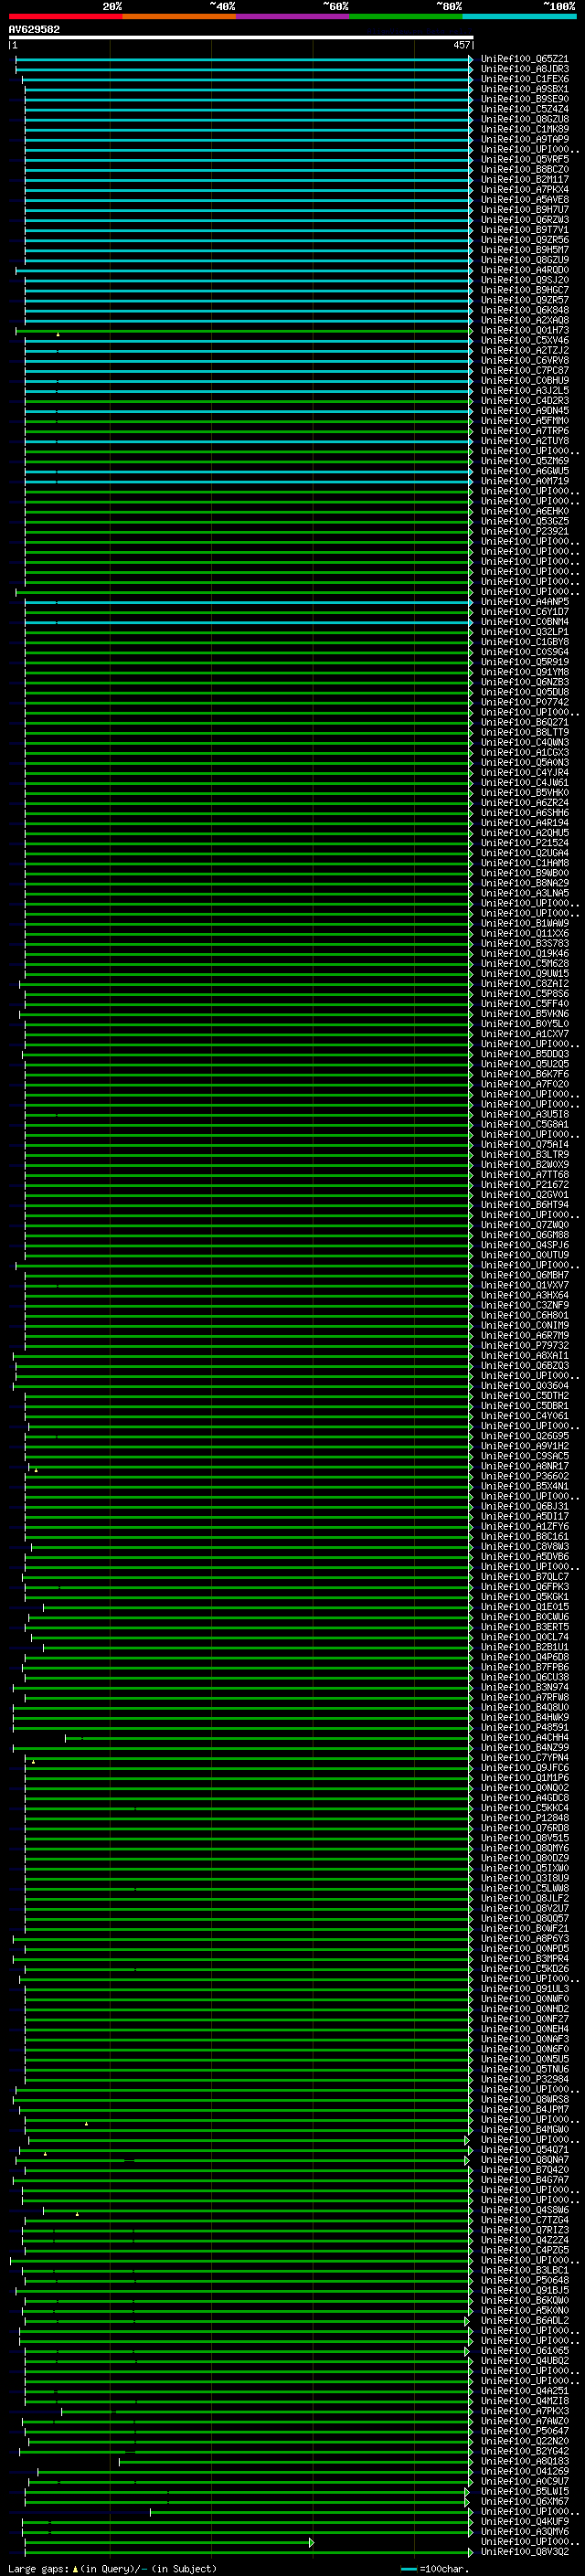
Task: Open hit UniRef100_A9SBX1
Action: [x=524, y=89]
